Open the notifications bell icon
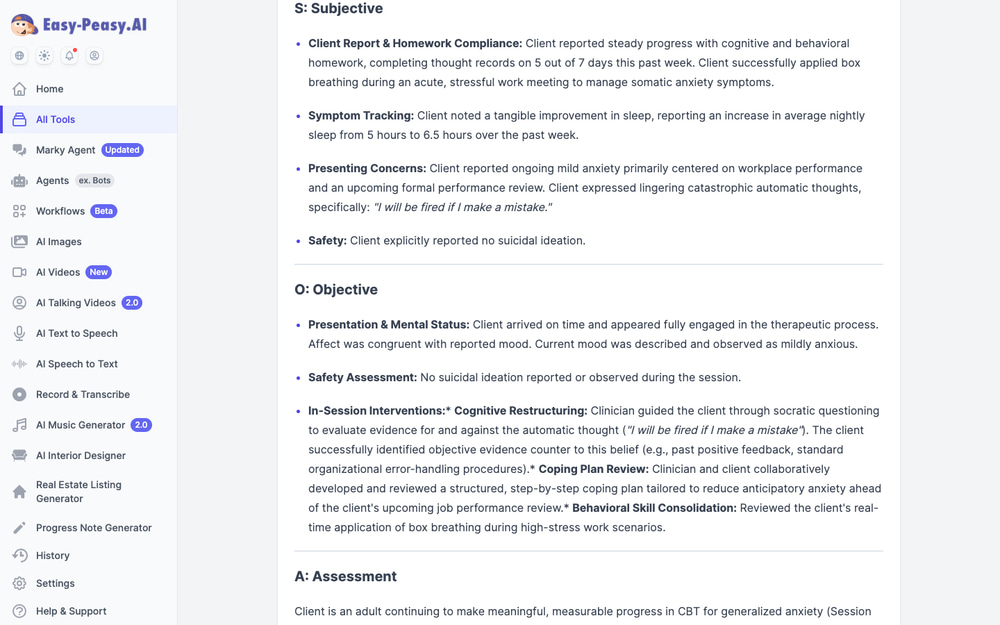1000x625 pixels. point(70,55)
